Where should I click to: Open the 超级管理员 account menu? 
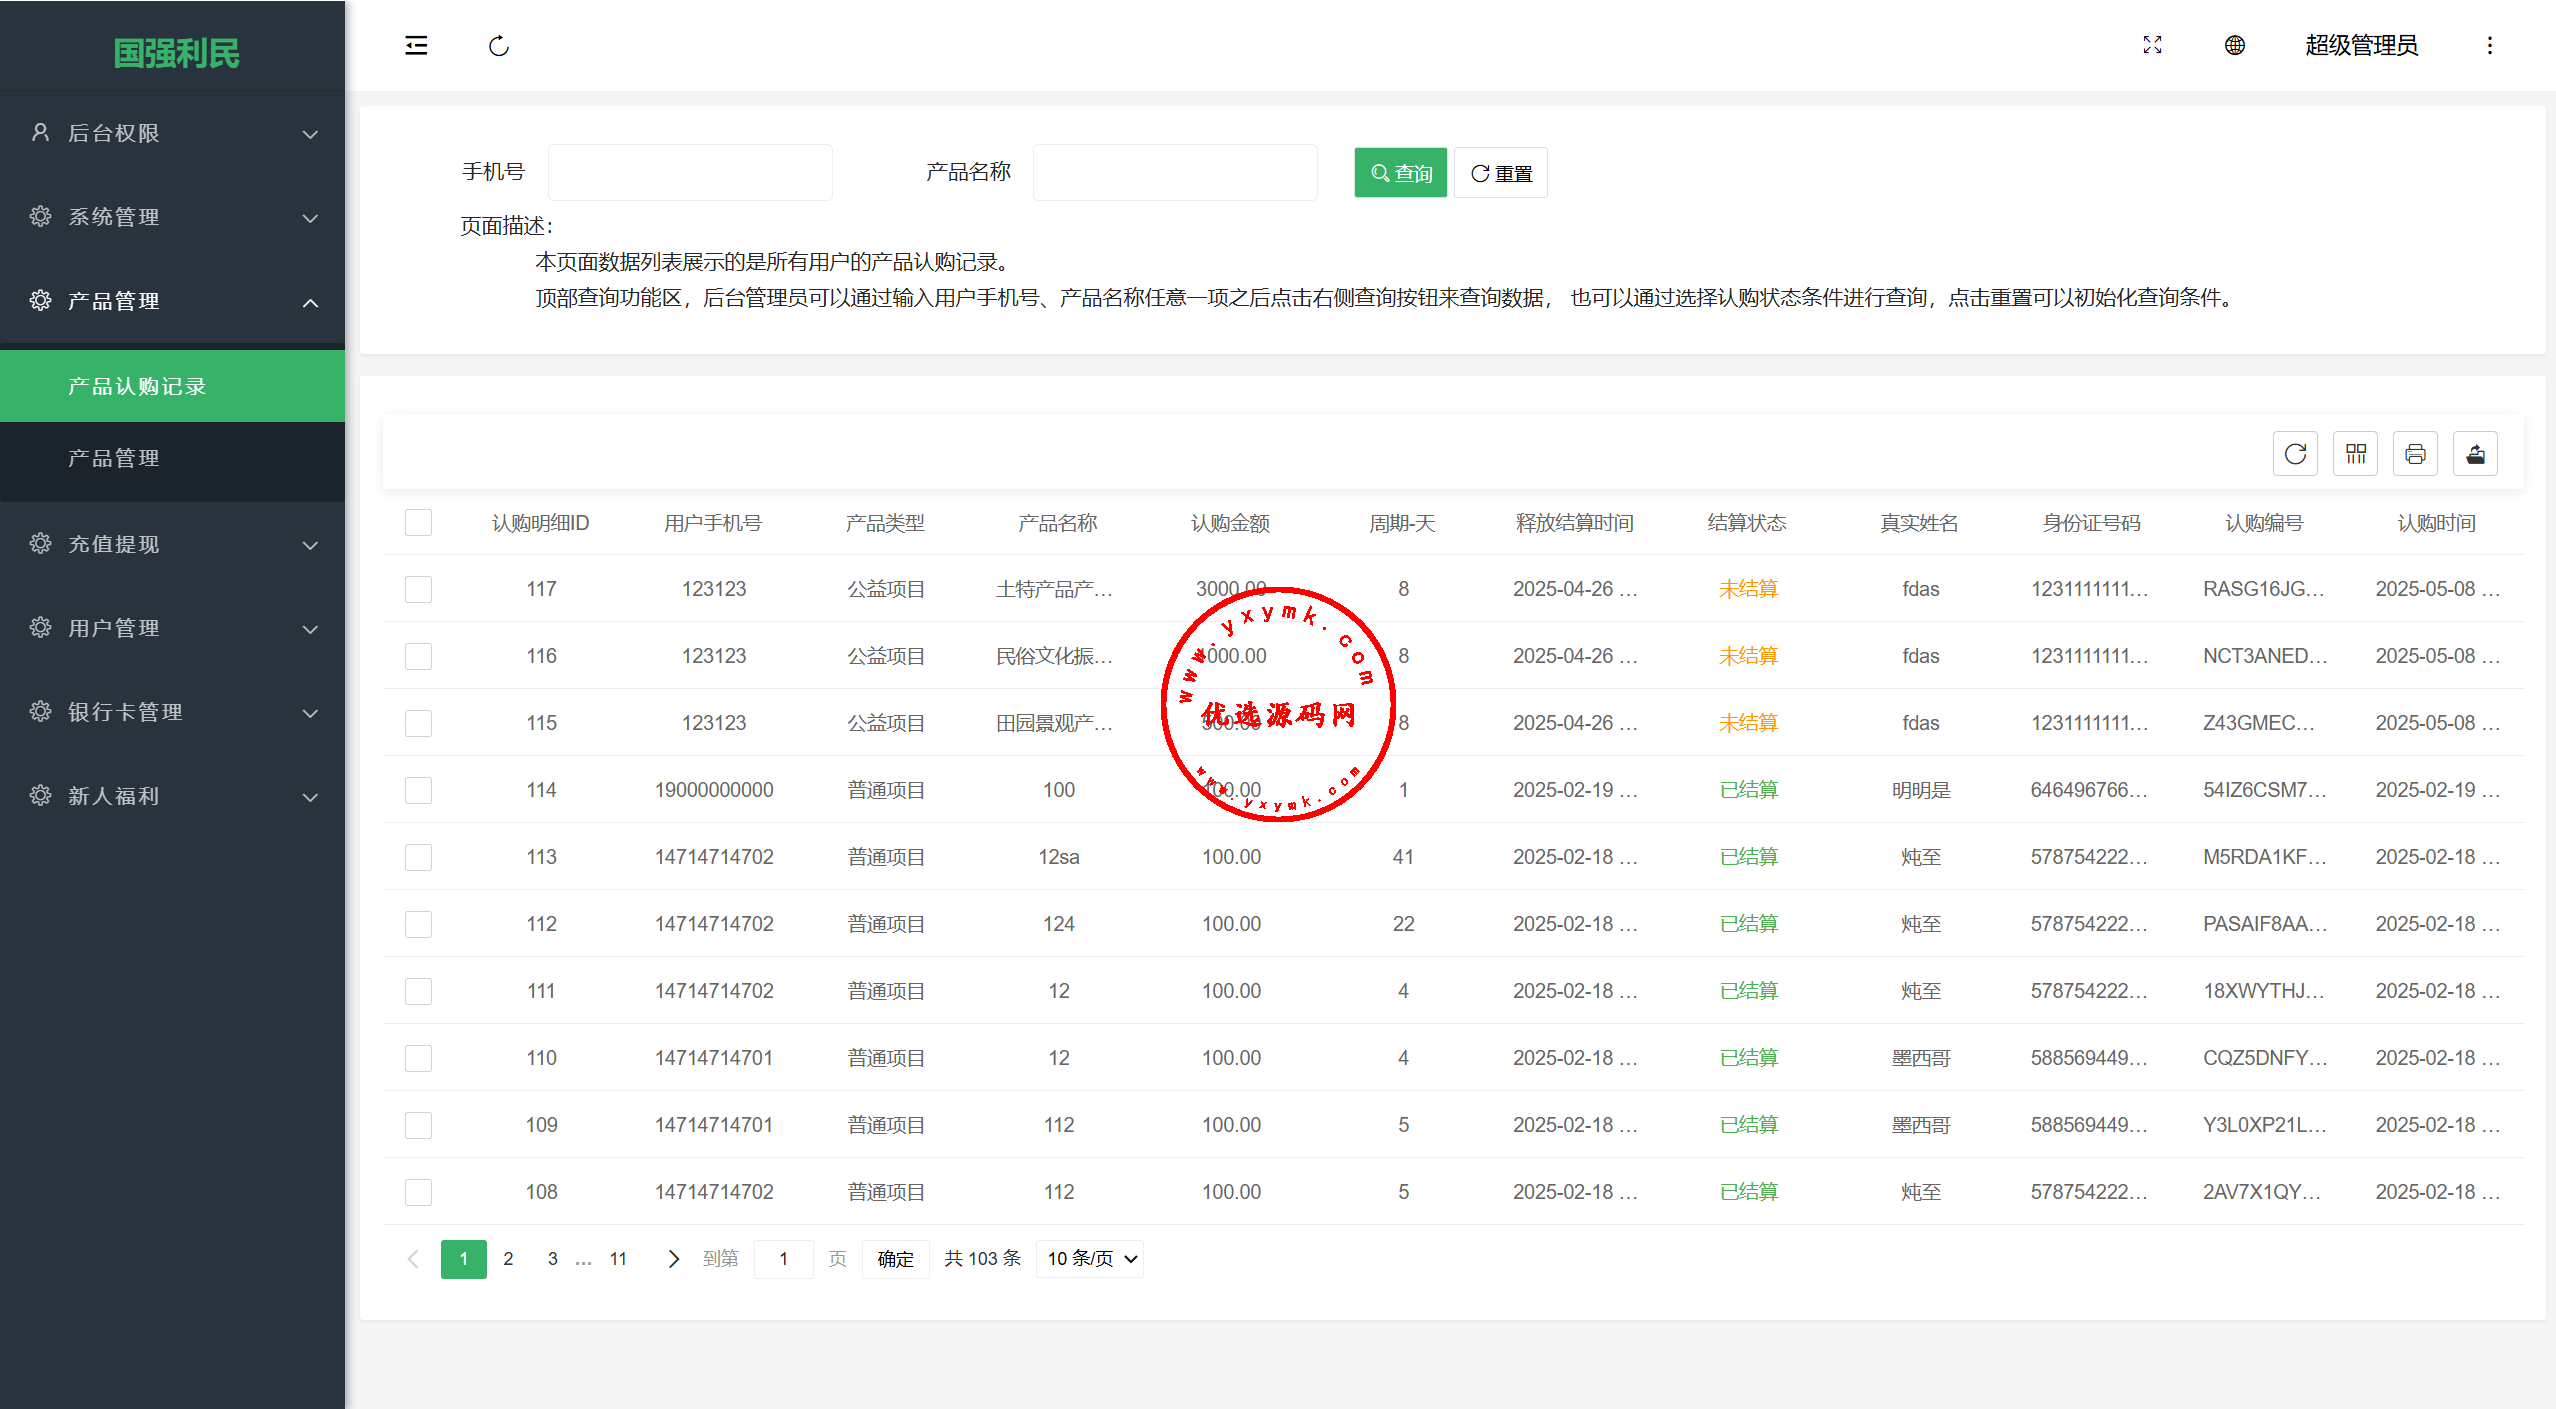2361,45
